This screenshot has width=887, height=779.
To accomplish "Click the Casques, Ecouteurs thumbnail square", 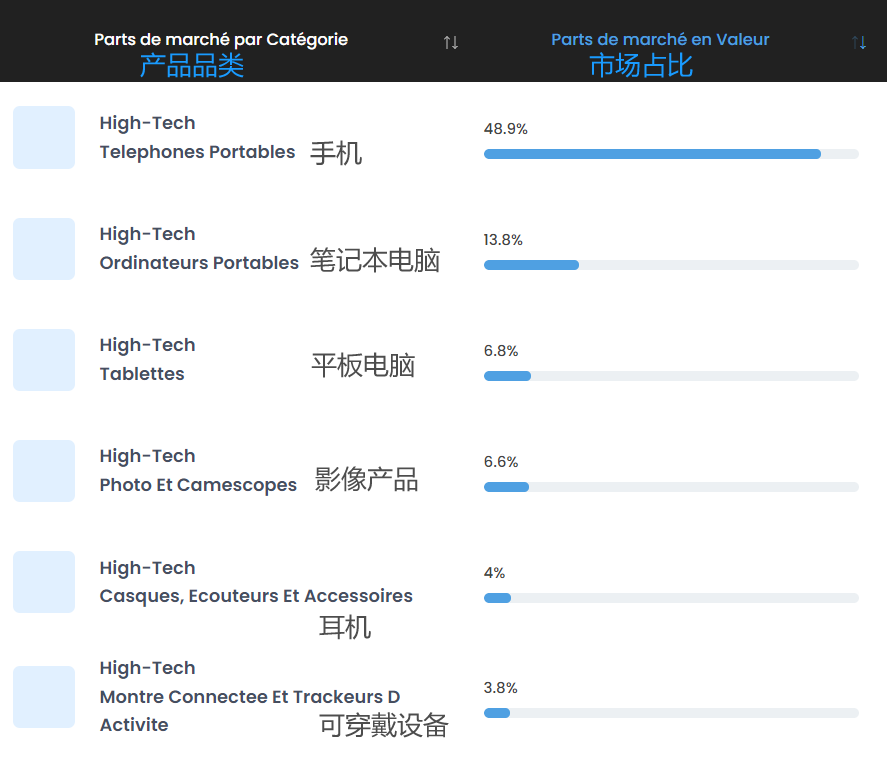I will point(44,582).
